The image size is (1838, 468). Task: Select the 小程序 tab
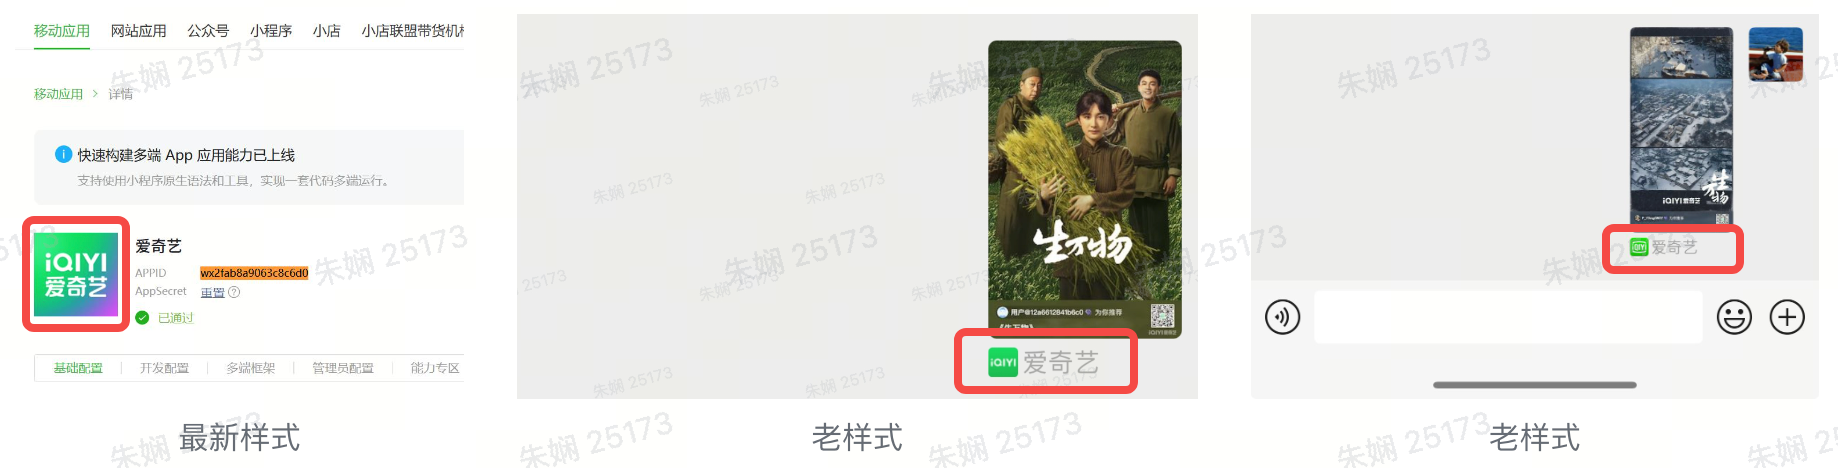271,31
